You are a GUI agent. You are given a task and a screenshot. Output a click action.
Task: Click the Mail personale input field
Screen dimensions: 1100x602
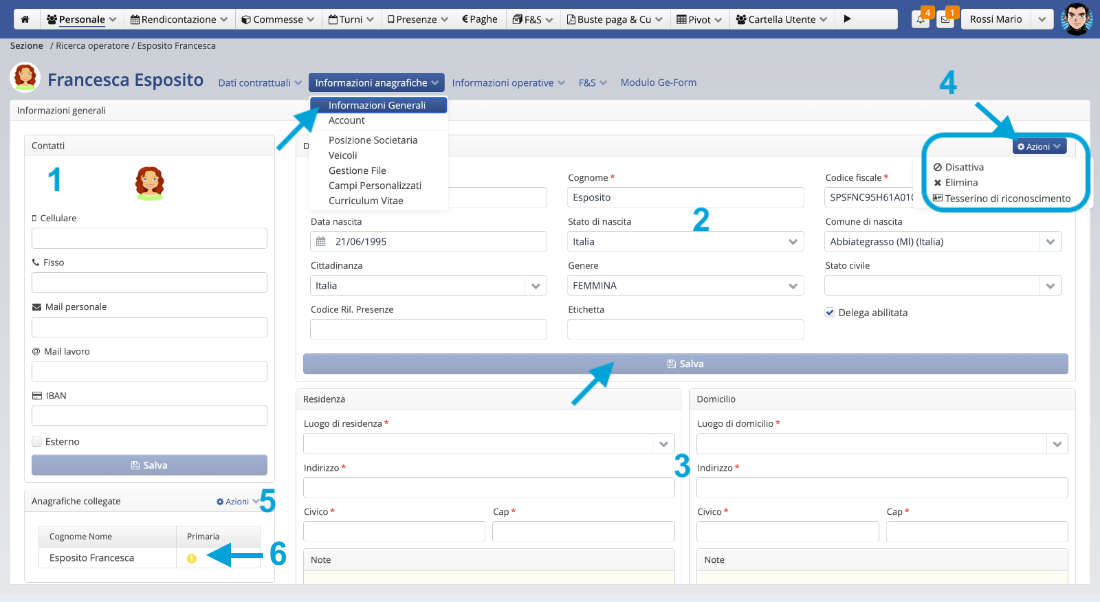tap(150, 327)
